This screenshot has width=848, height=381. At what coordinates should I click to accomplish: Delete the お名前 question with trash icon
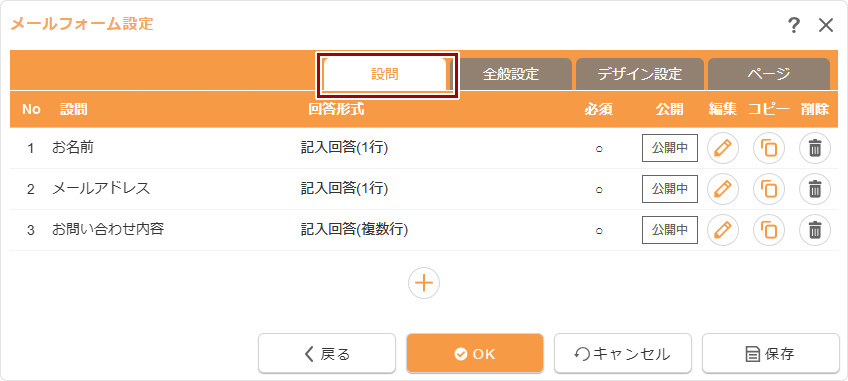[815, 148]
